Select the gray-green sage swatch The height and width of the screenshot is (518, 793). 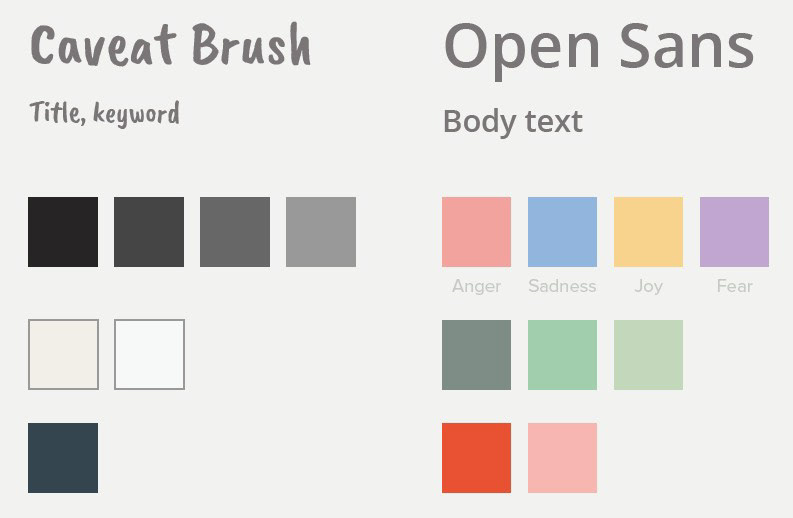(x=476, y=355)
